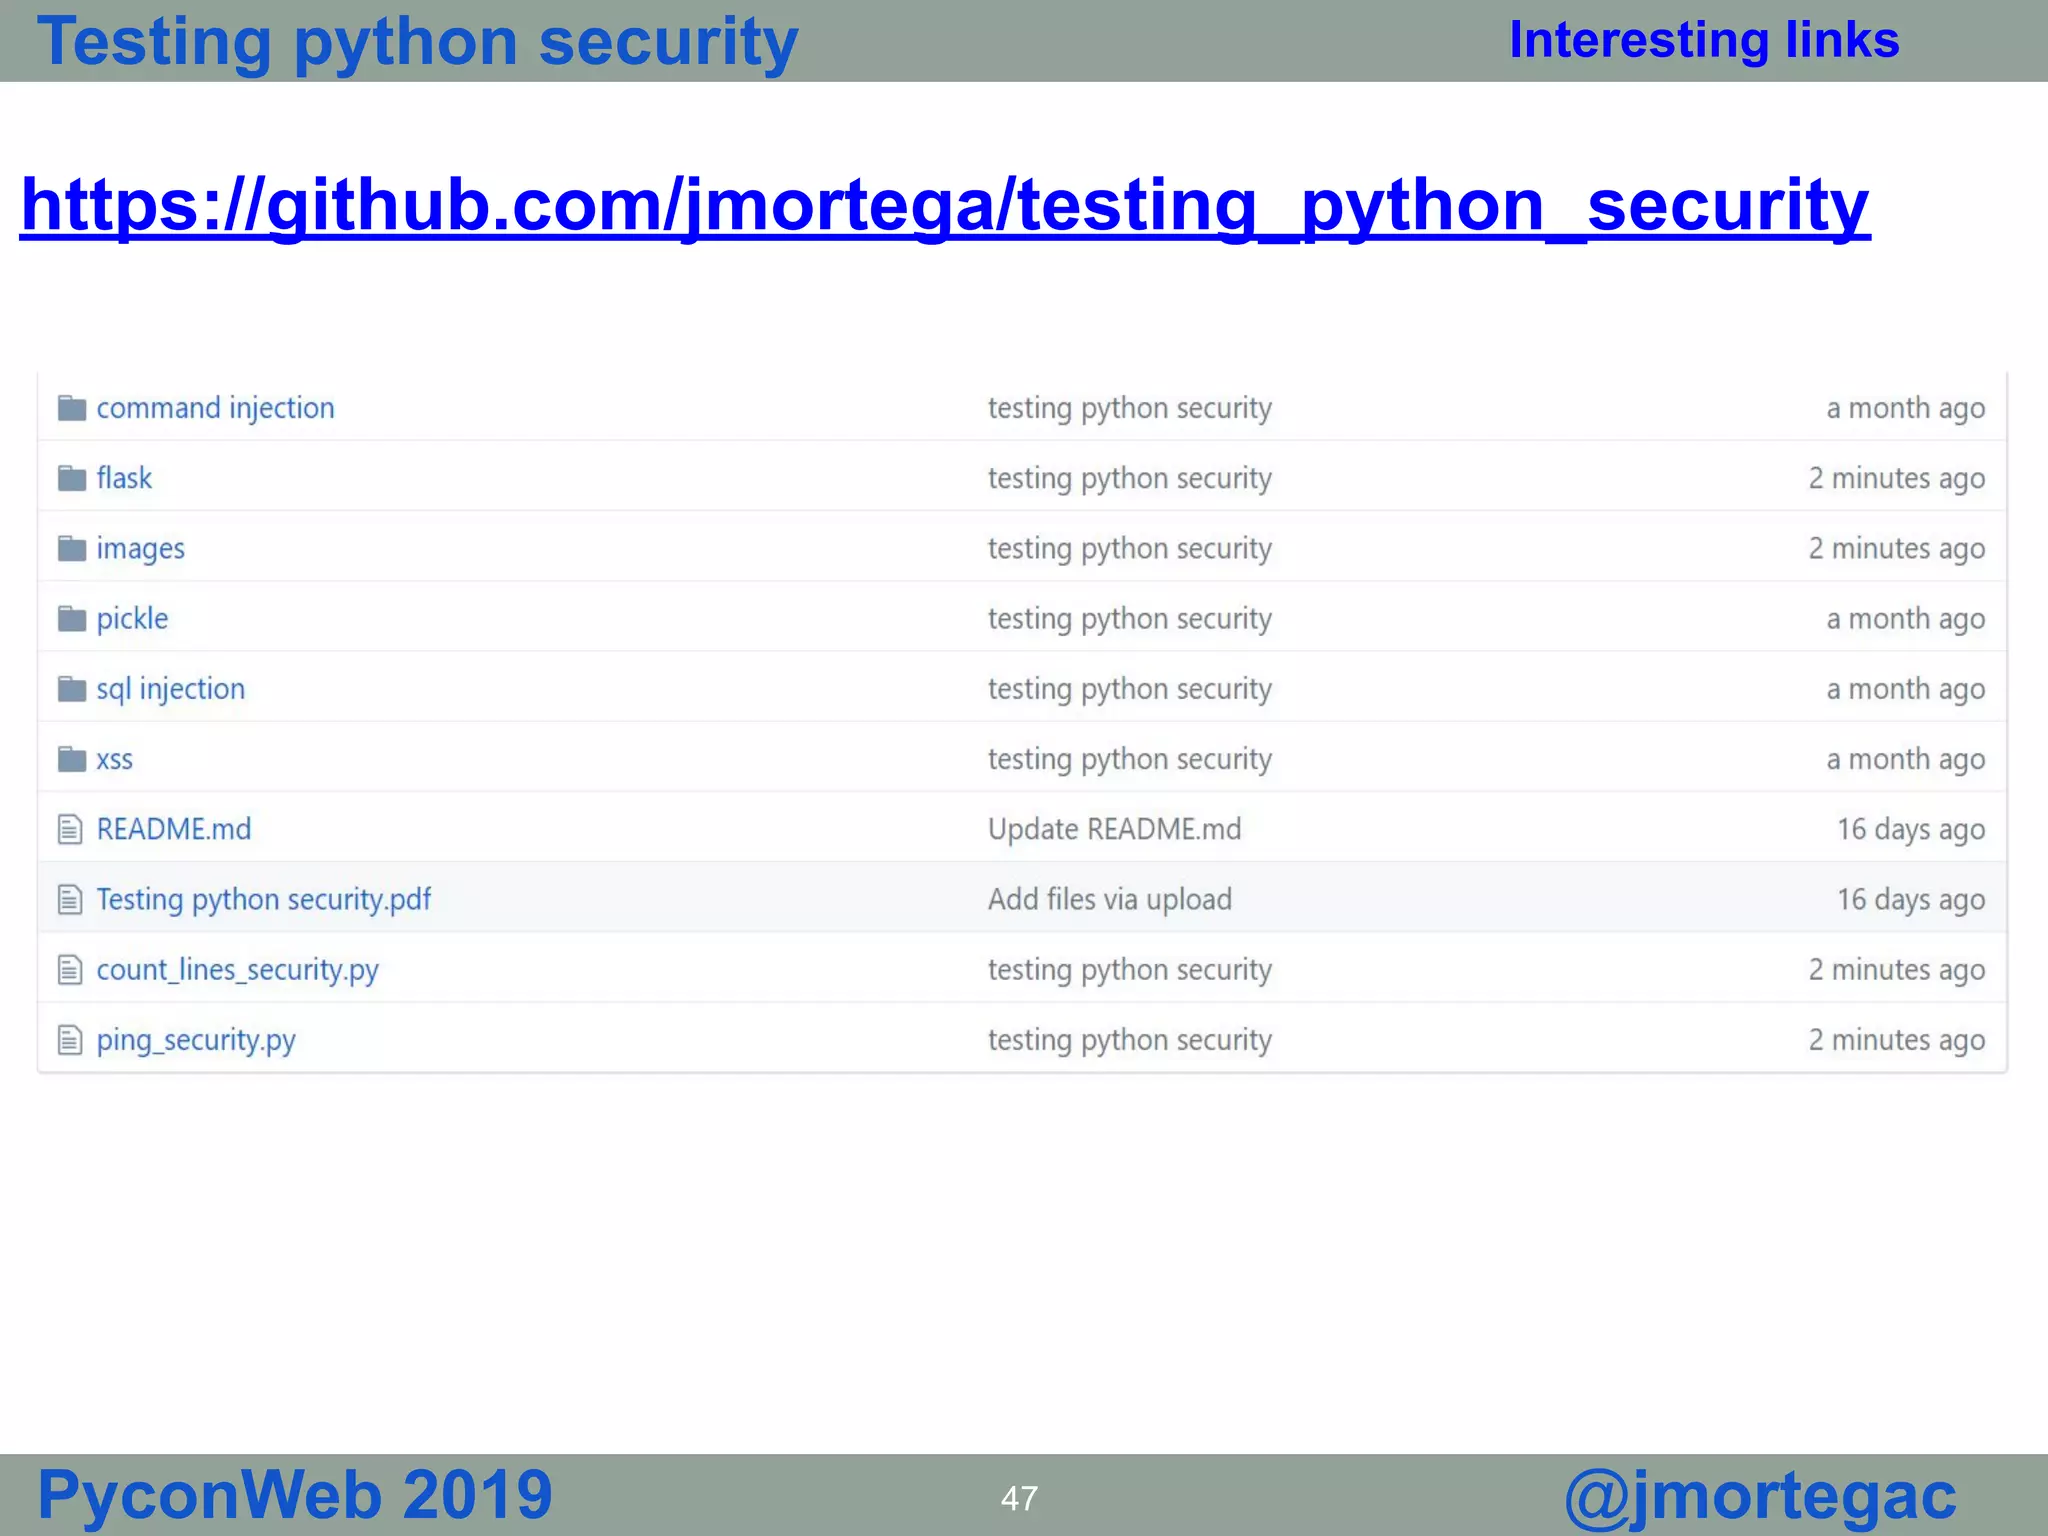
Task: Click the count_lines_security.py file icon
Action: 70,970
